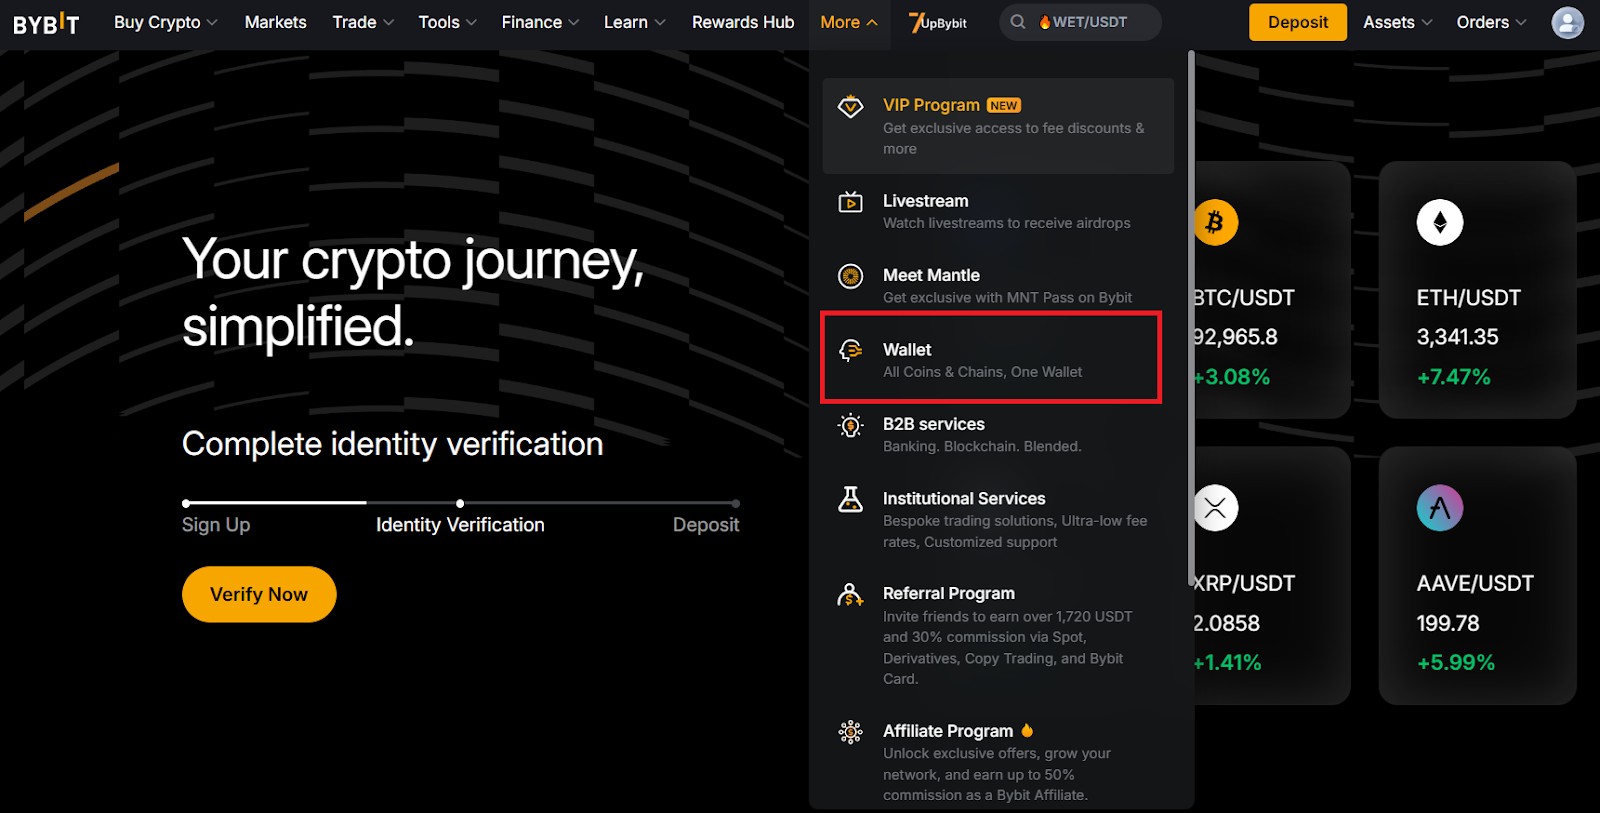
Task: Click the Referral Program person icon
Action: coord(850,595)
